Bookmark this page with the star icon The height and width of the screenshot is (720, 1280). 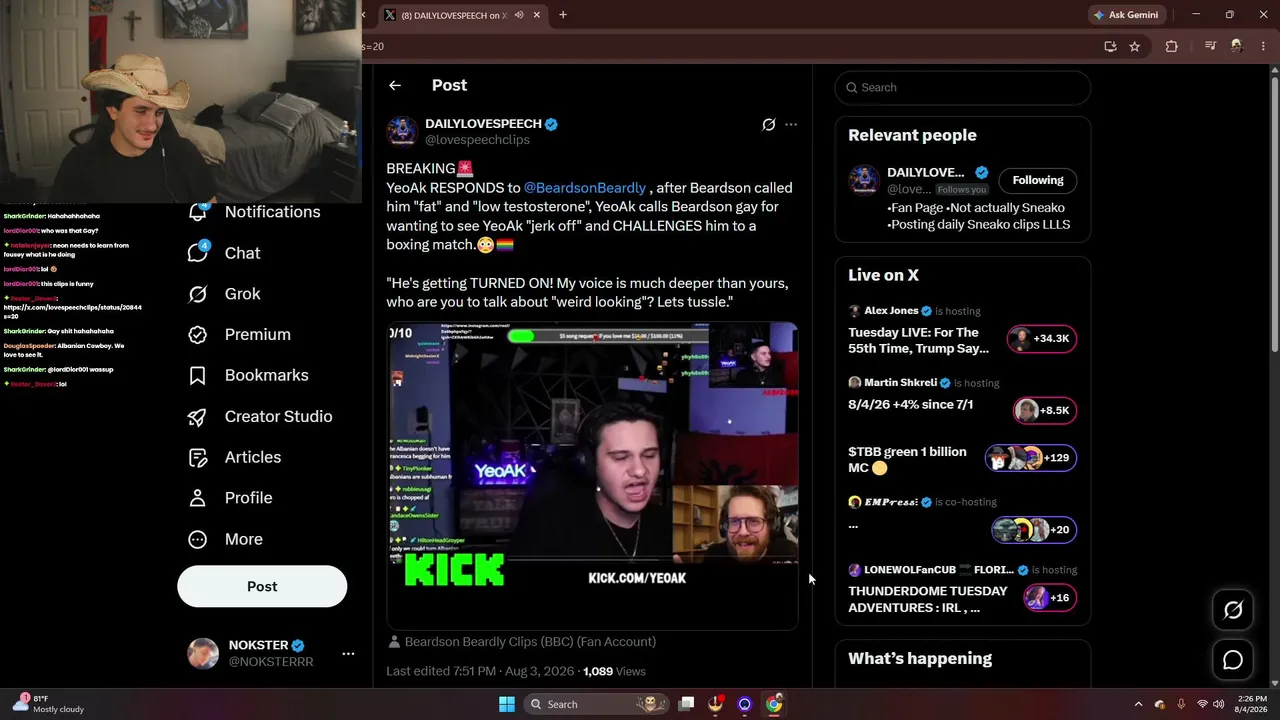(x=1134, y=46)
